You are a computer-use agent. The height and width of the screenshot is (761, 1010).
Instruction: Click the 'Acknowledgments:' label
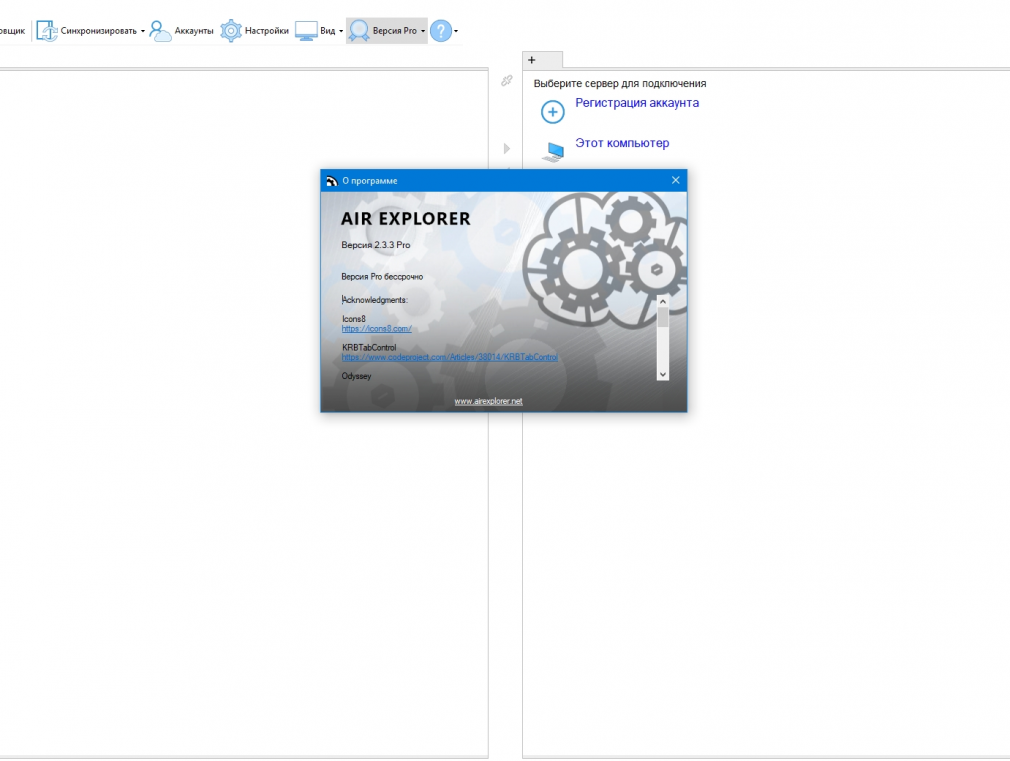pyautogui.click(x=374, y=300)
